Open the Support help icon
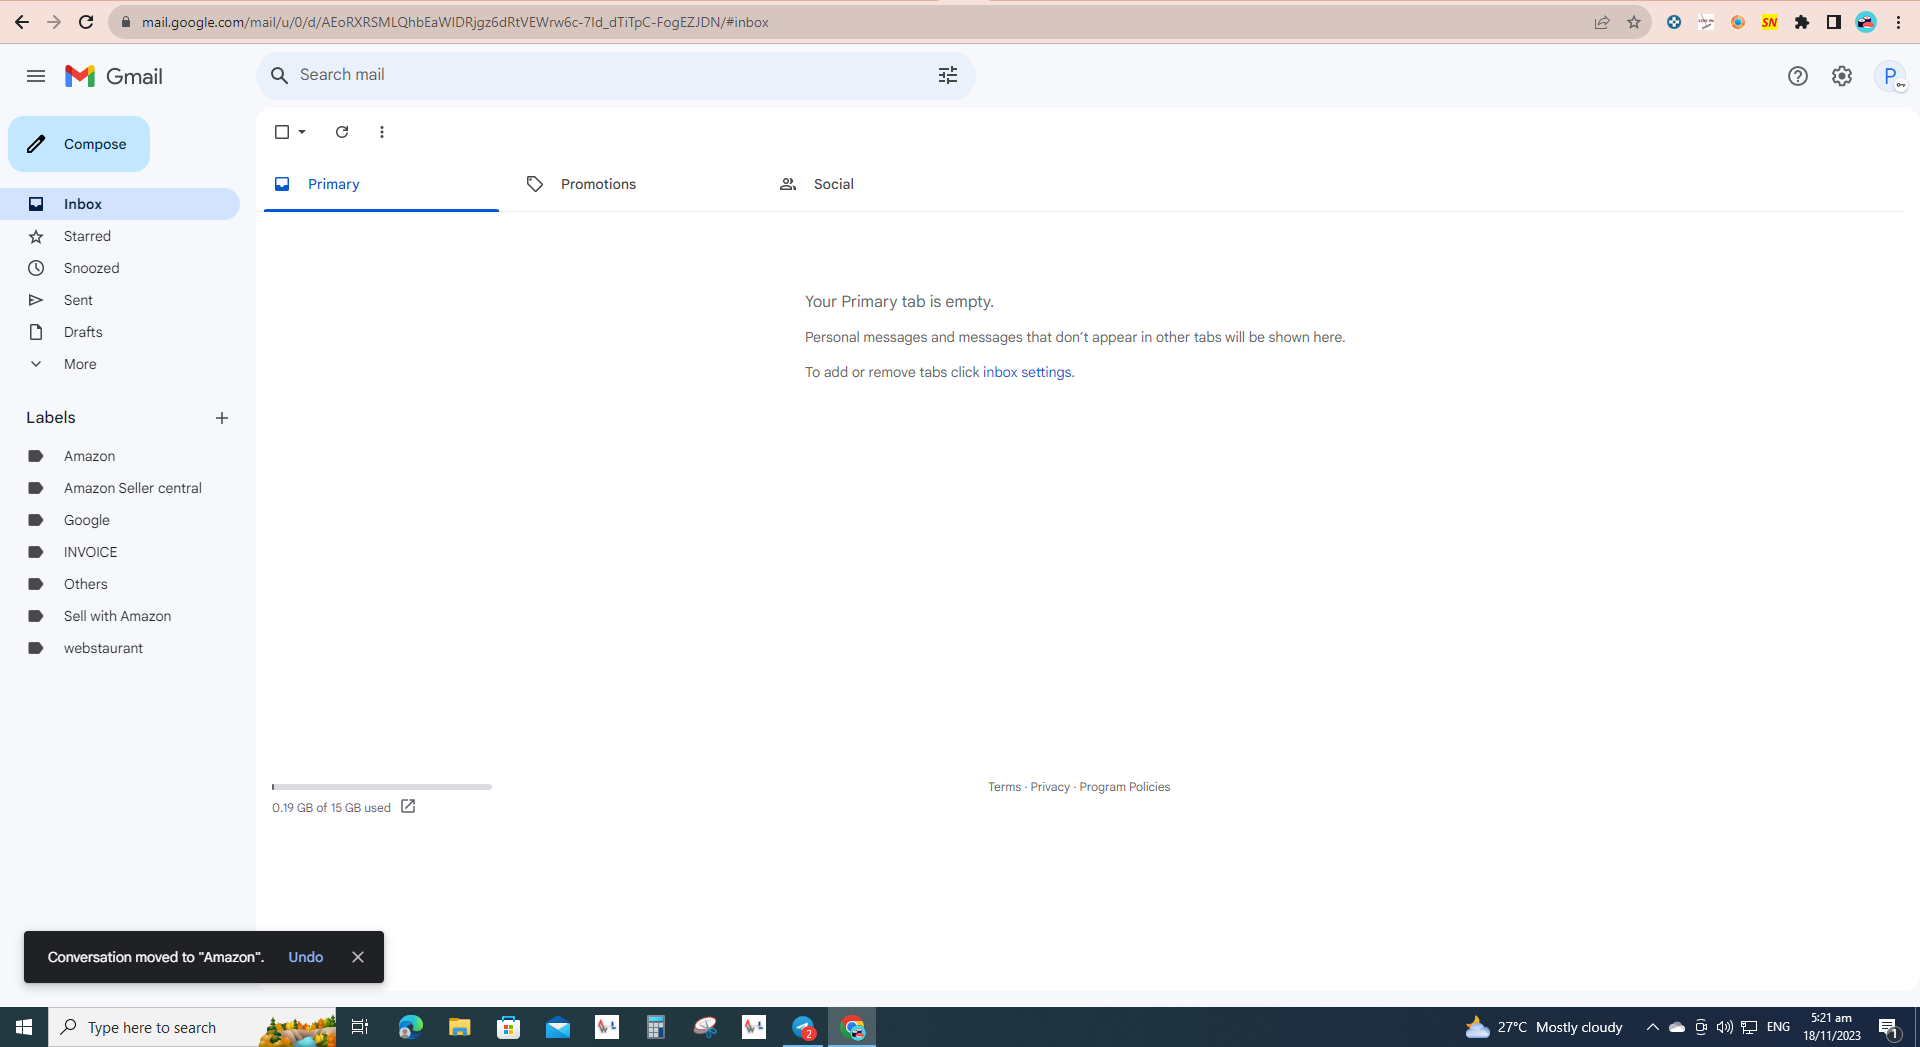This screenshot has height=1047, width=1920. [1797, 76]
